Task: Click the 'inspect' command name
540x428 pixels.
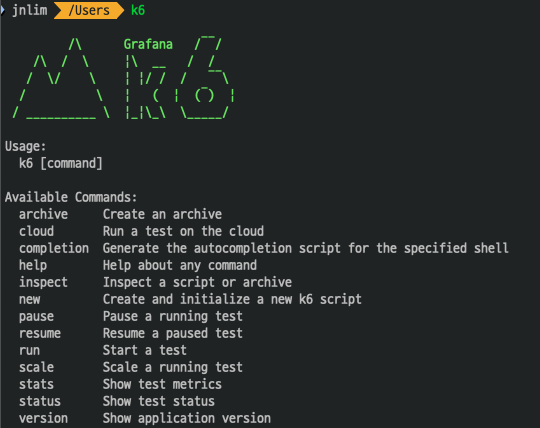Action: tap(43, 282)
